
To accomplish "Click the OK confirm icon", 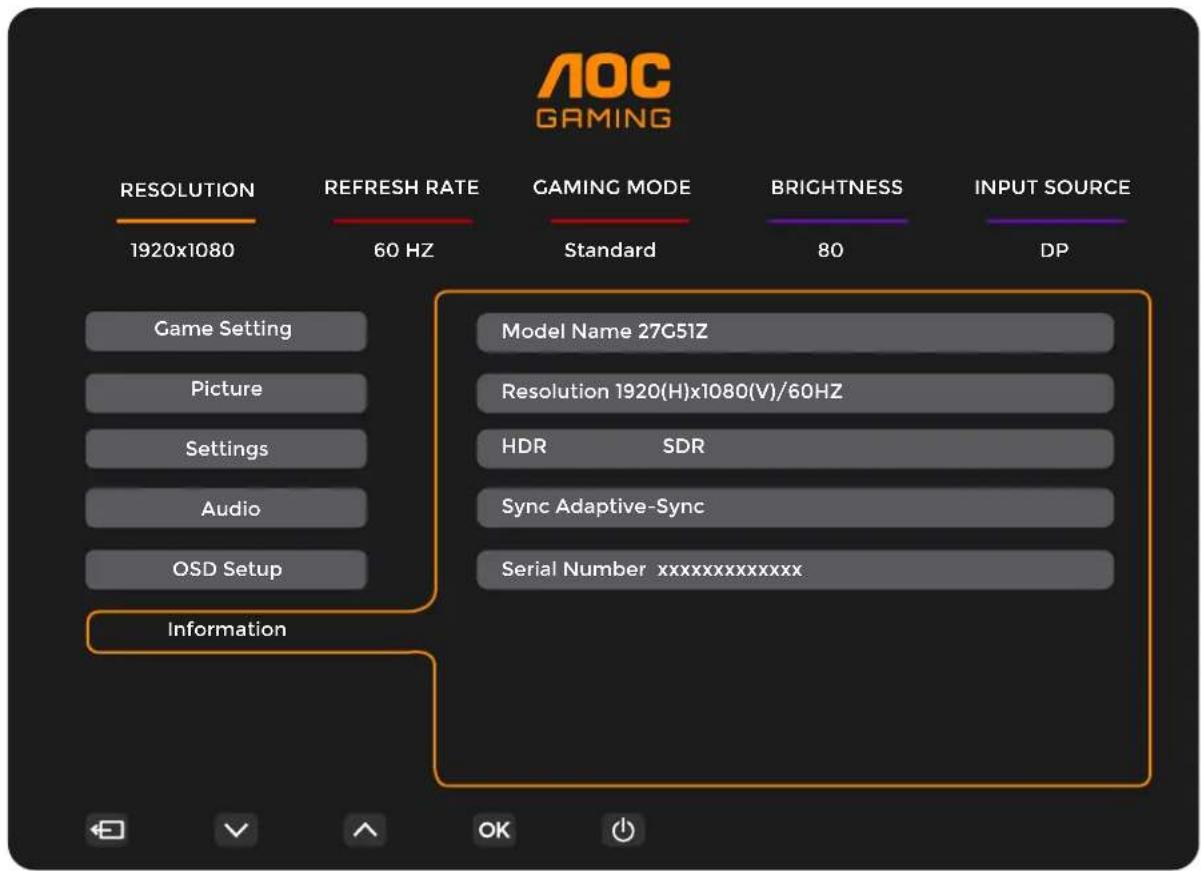I will pos(494,830).
